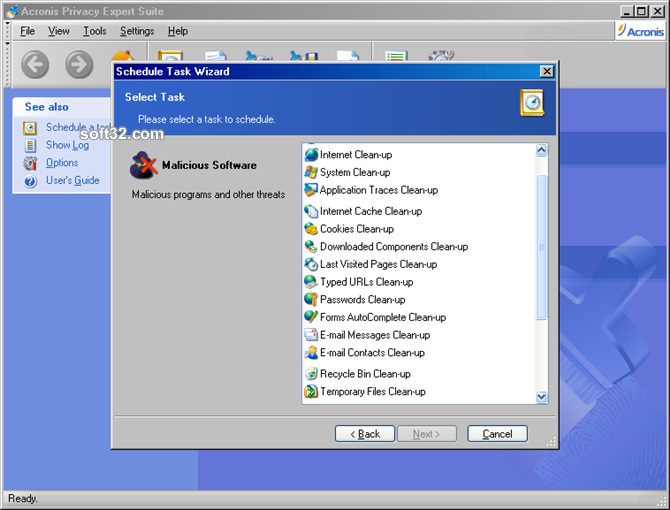Click the Acronis logo in the menu bar
The image size is (670, 510).
641,31
